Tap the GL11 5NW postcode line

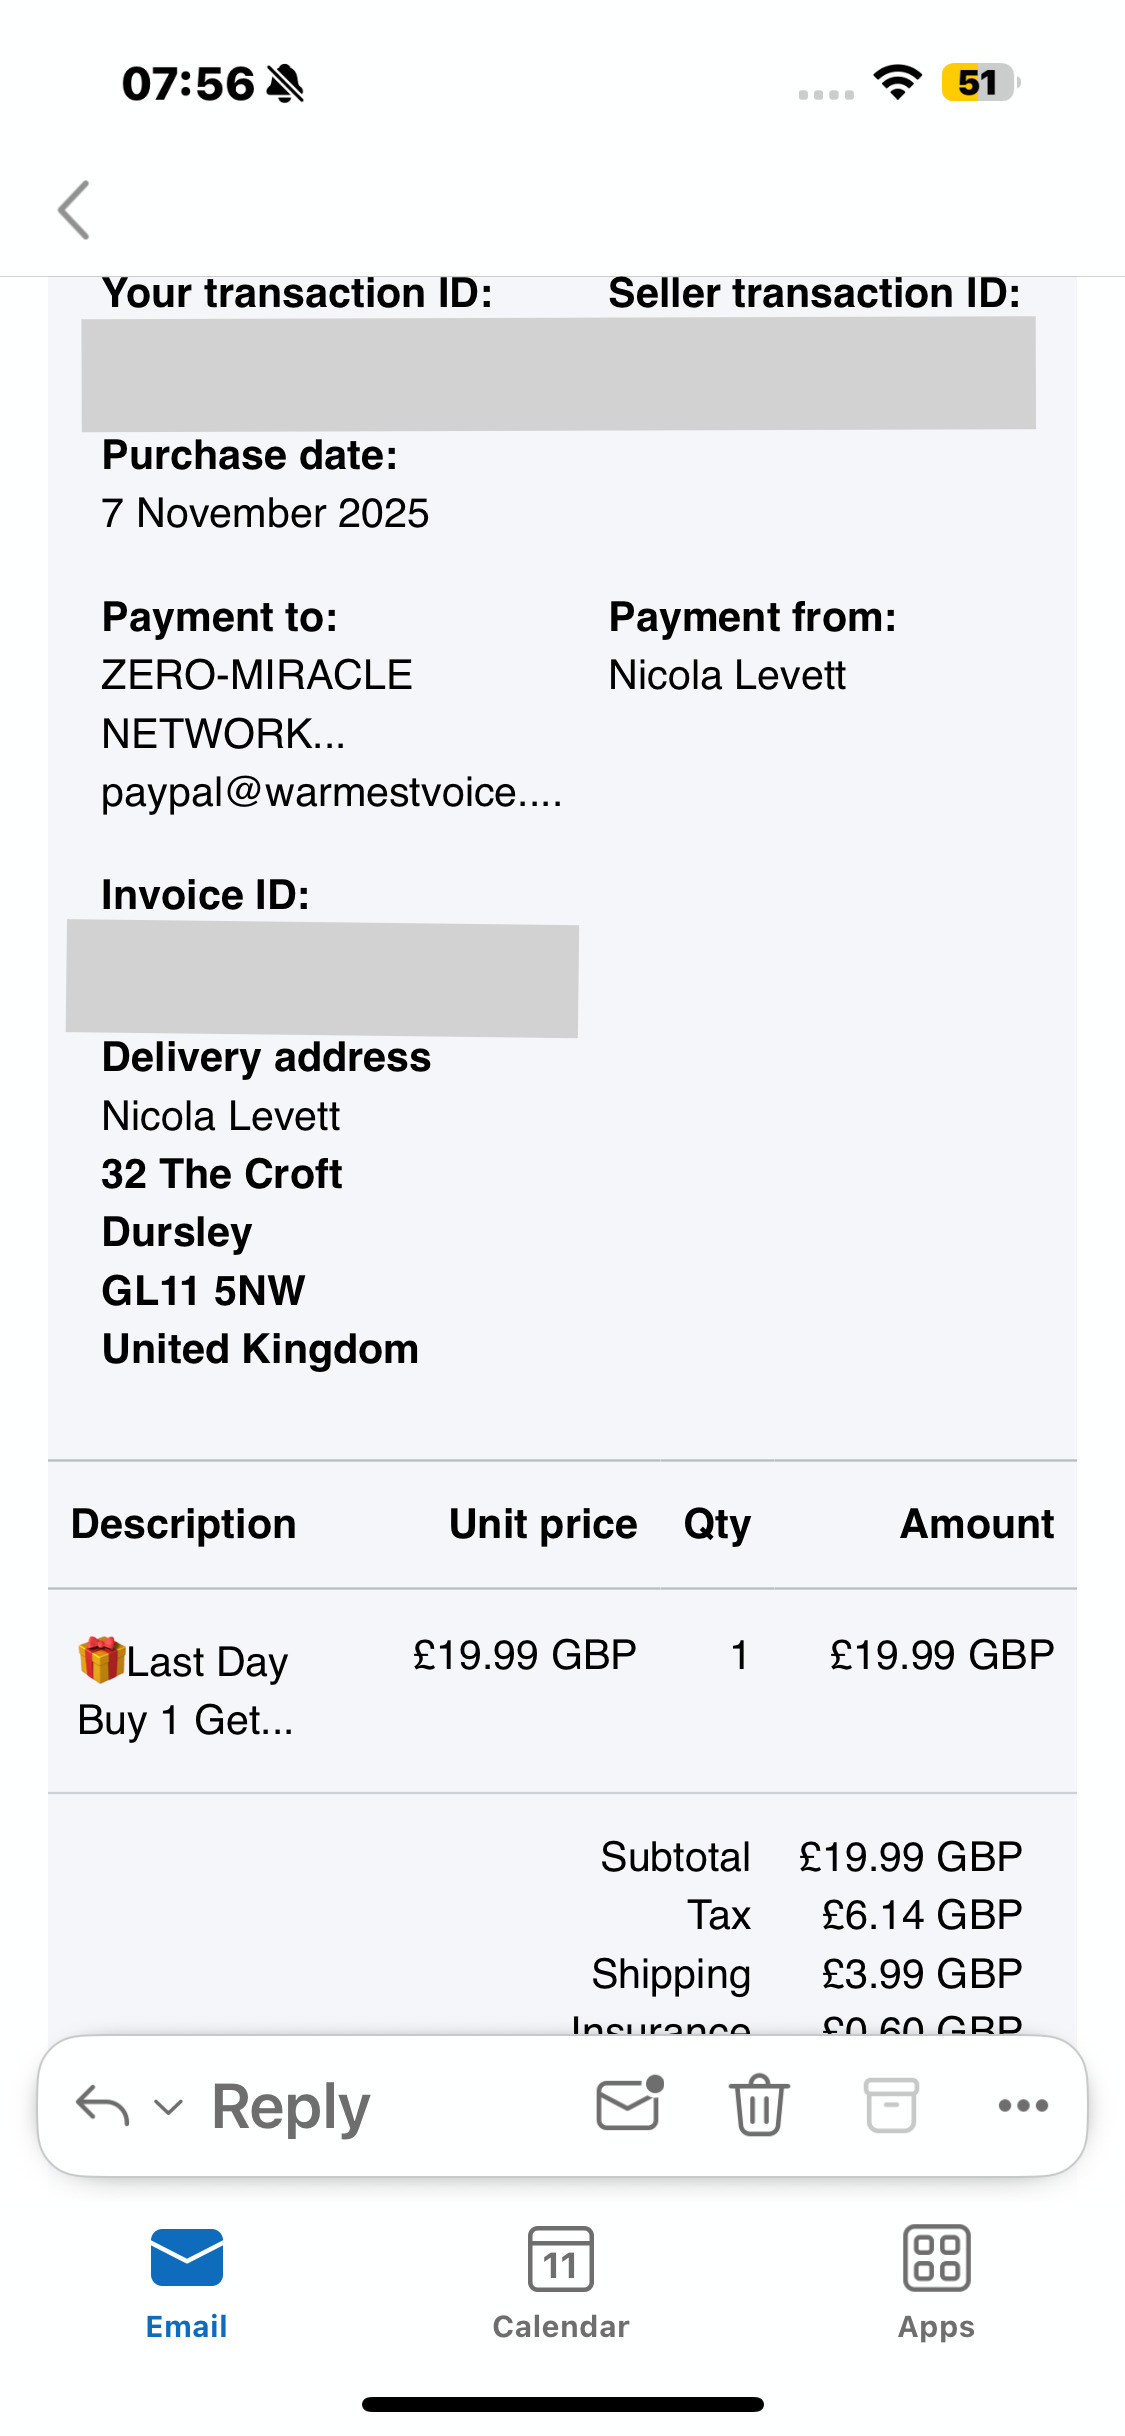click(x=203, y=1290)
